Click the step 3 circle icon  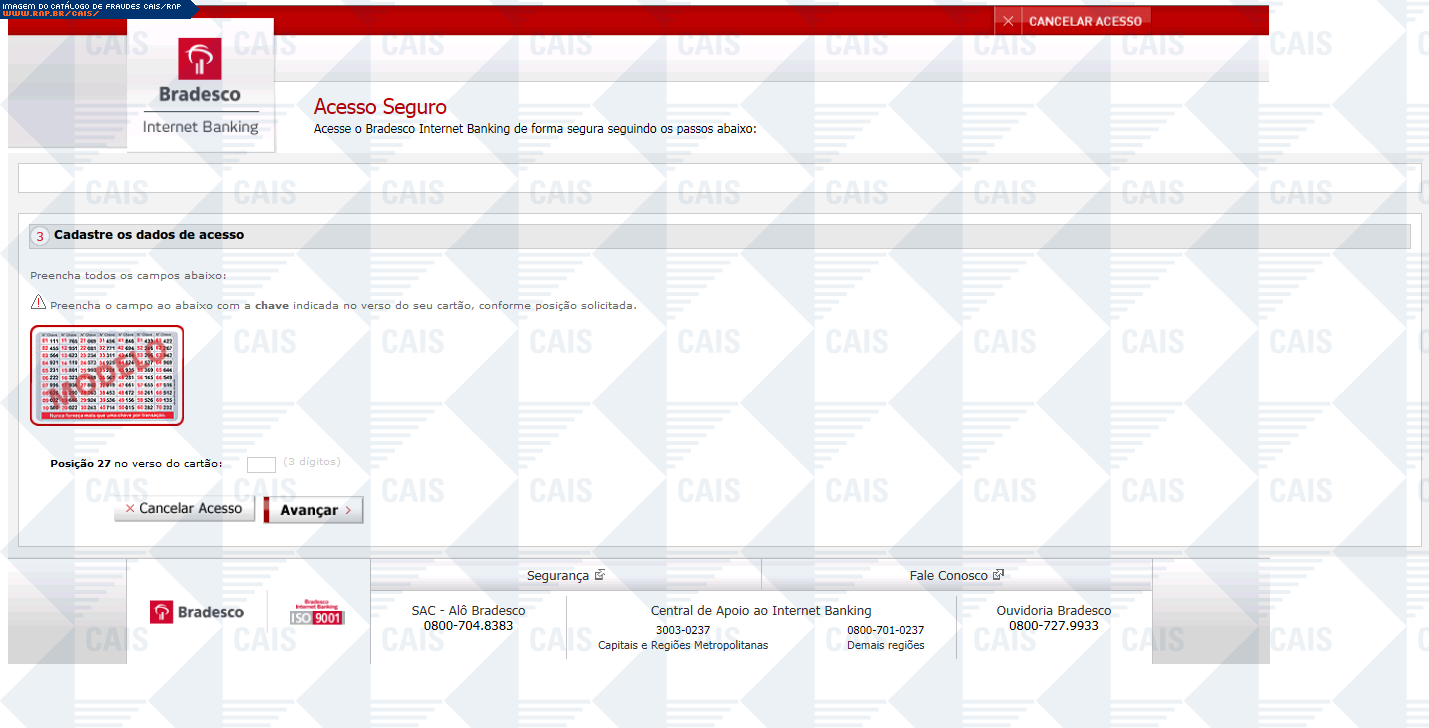(x=40, y=237)
